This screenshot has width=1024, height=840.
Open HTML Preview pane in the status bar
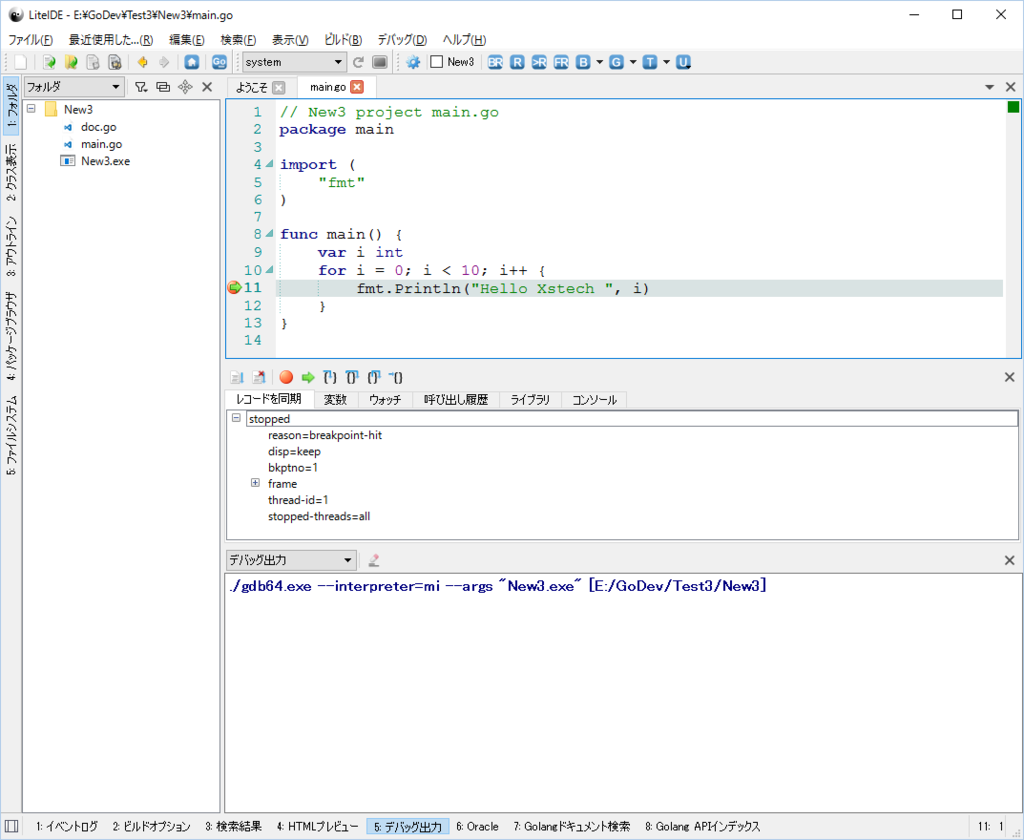317,826
